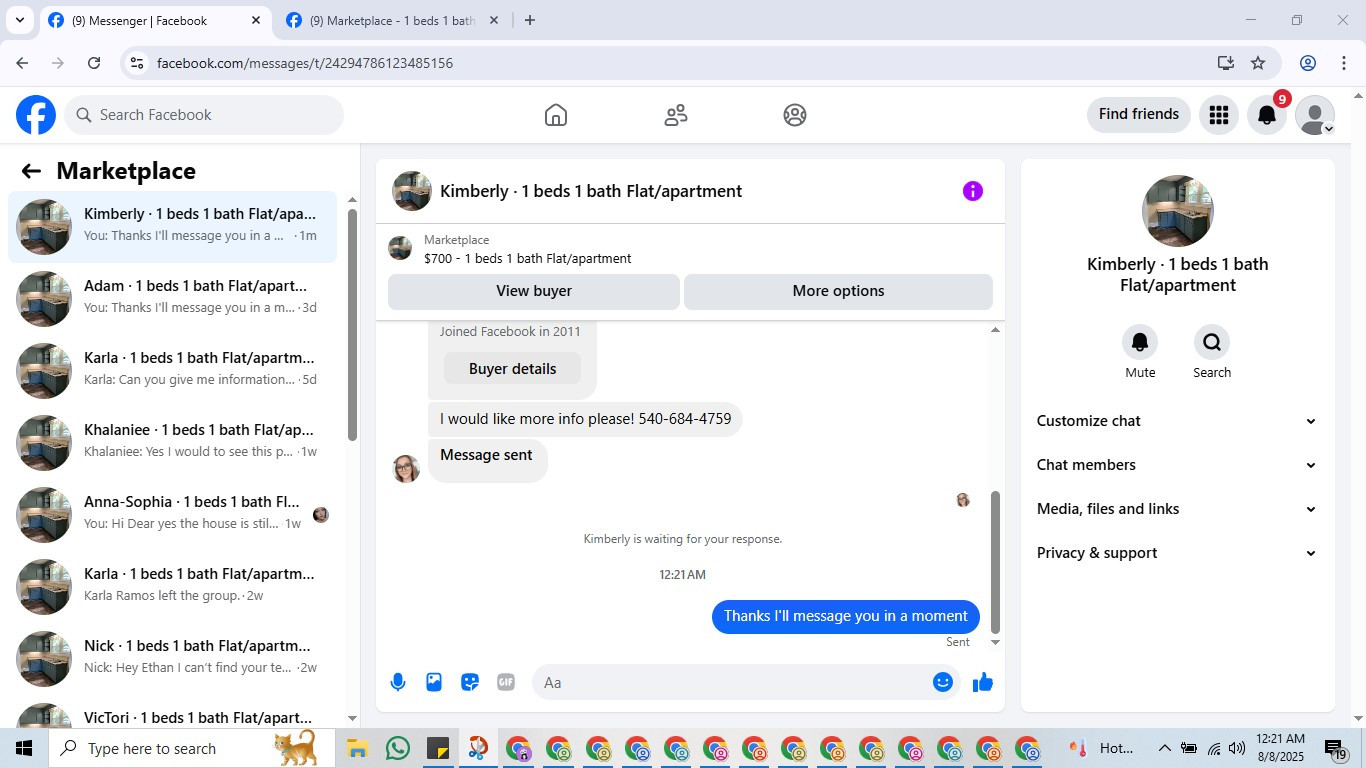Click the listing thumbnail in right panel
Viewport: 1366px width, 768px height.
point(1178,211)
